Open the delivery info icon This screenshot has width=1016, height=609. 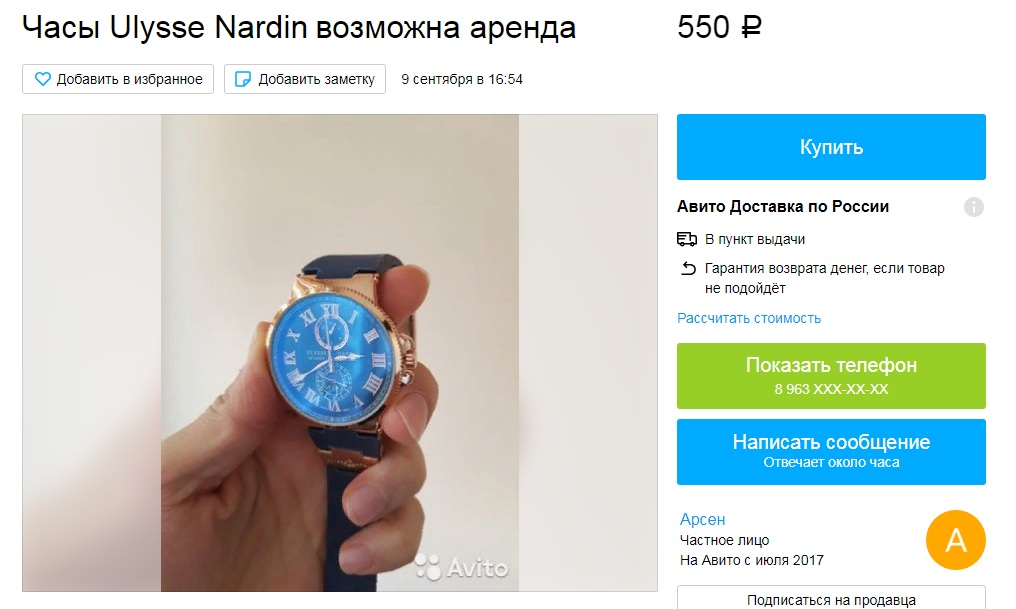973,207
